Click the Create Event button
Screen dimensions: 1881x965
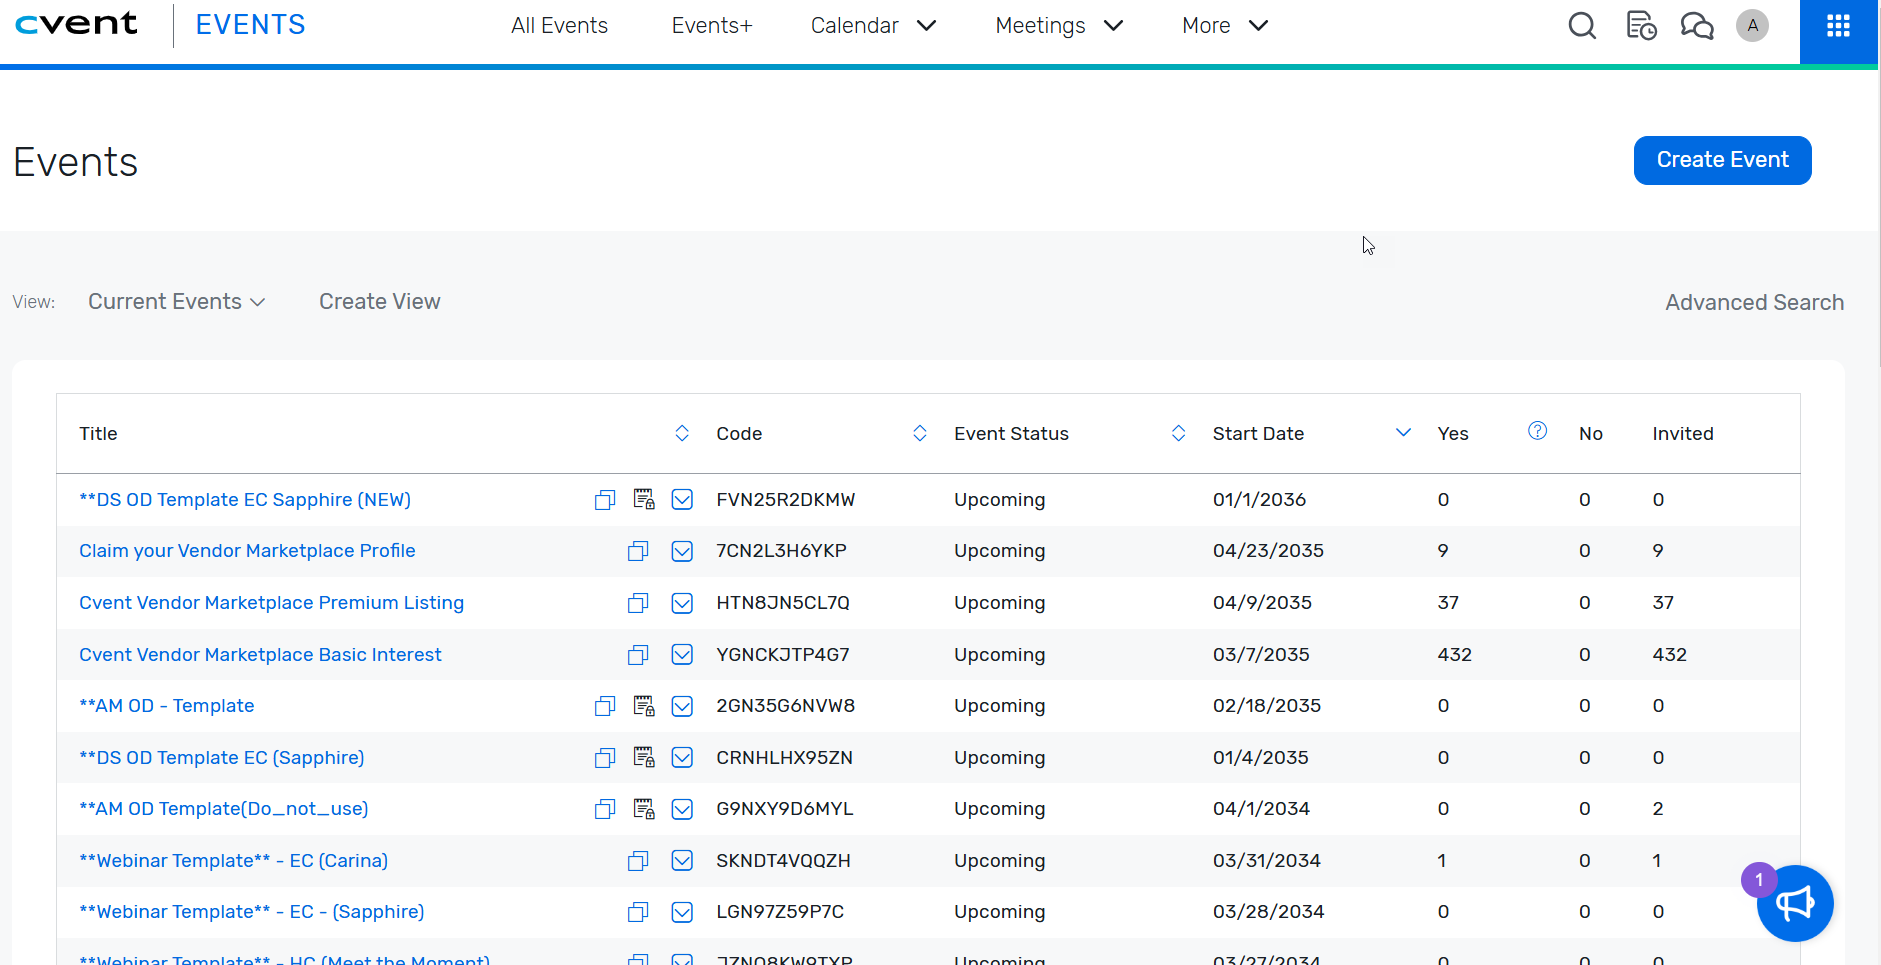click(1722, 160)
